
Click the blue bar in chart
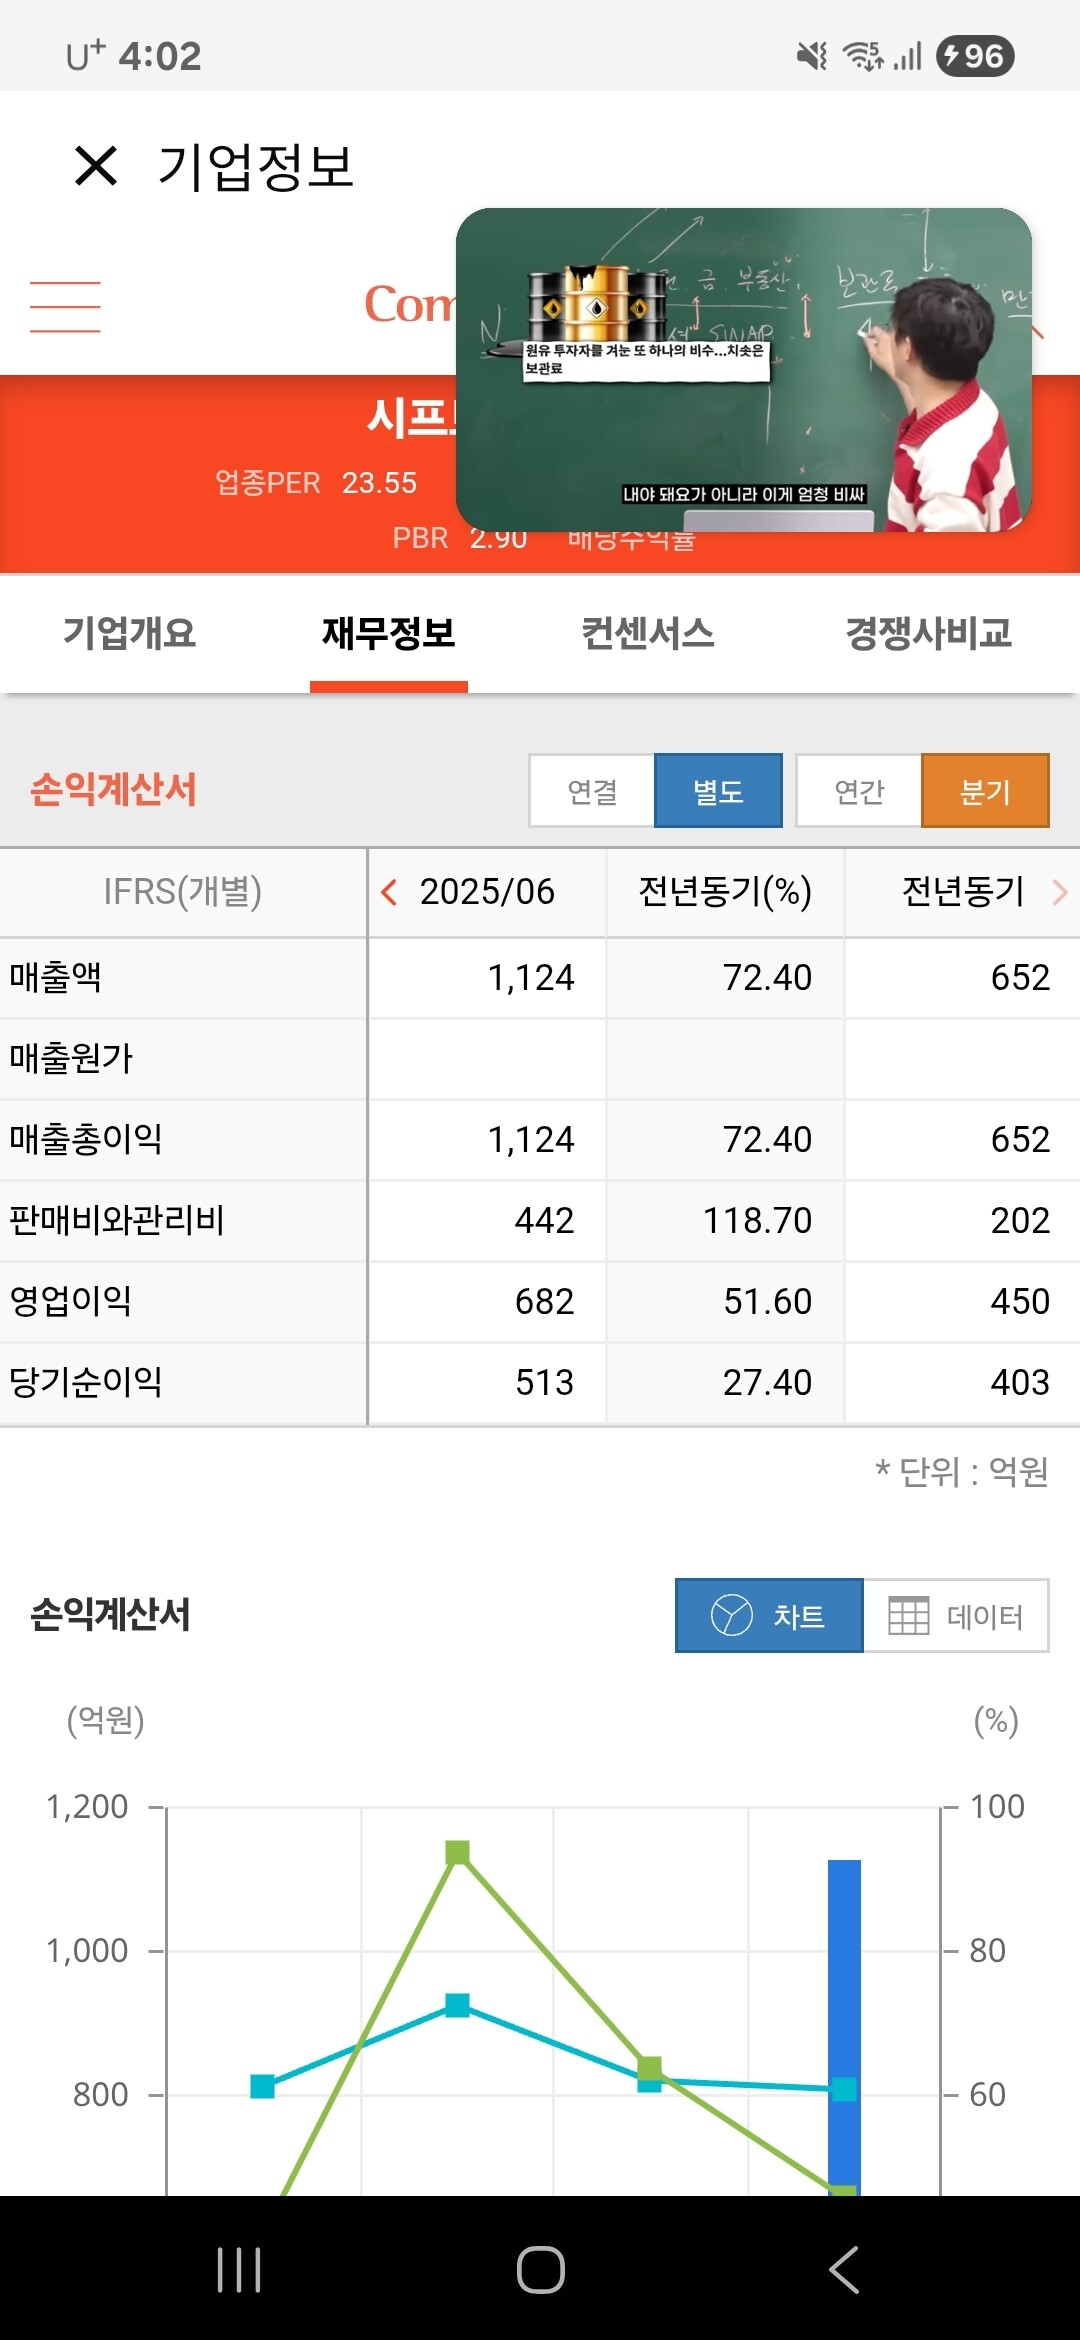click(x=844, y=2026)
